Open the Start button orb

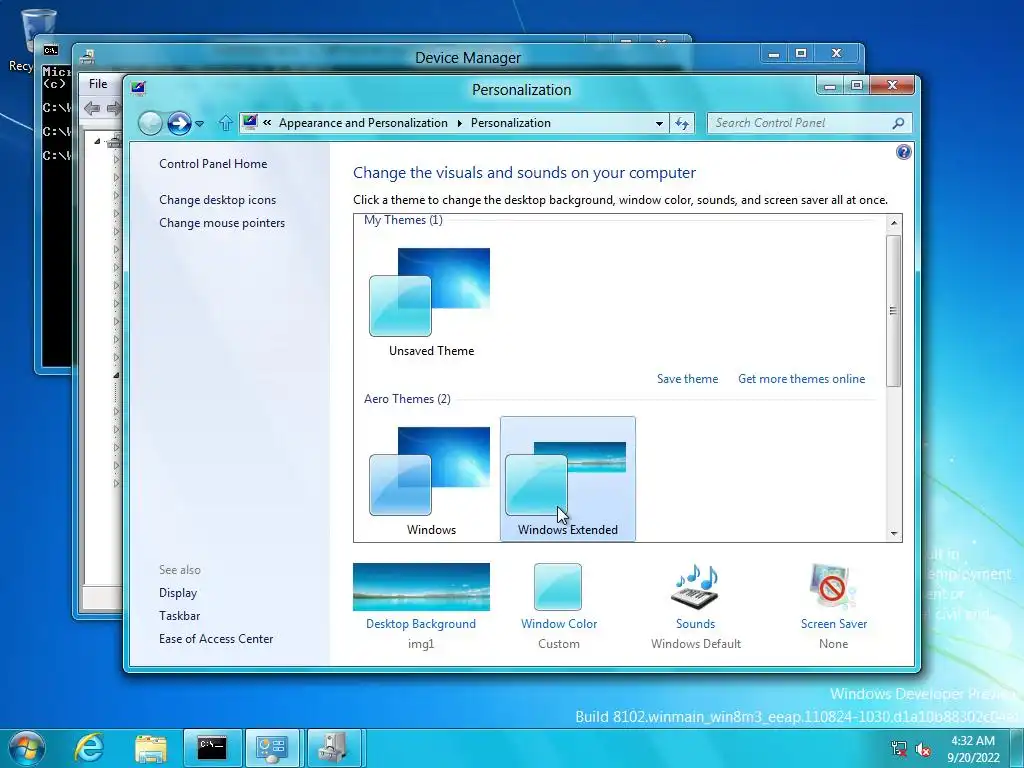(x=27, y=748)
